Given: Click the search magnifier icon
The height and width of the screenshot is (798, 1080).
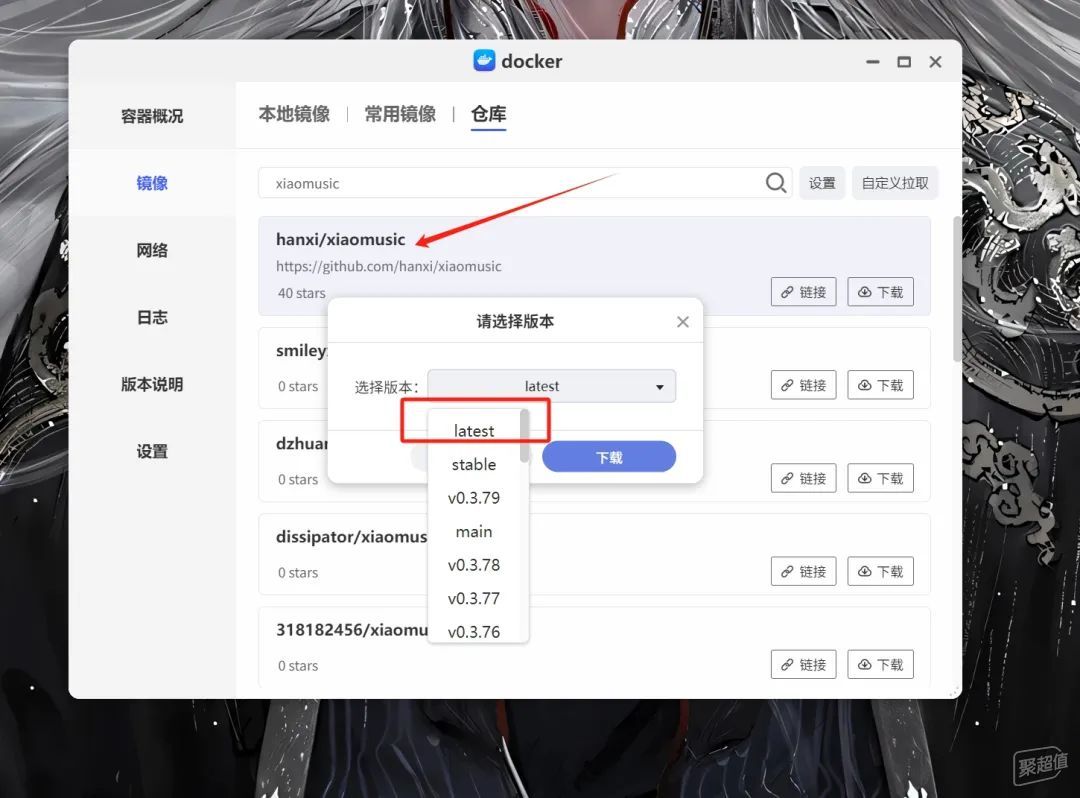Looking at the screenshot, I should click(776, 183).
